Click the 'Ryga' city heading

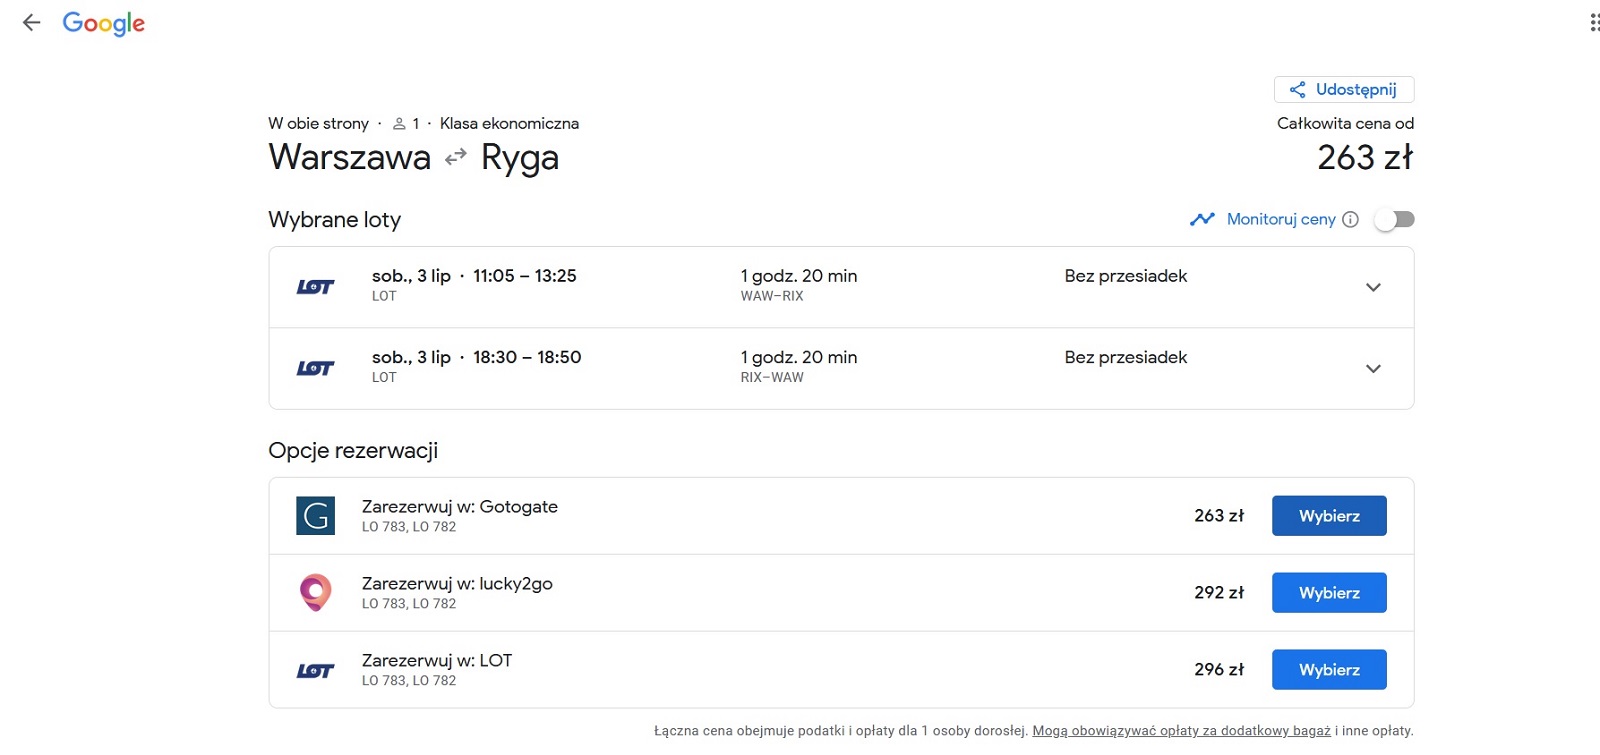click(x=520, y=158)
